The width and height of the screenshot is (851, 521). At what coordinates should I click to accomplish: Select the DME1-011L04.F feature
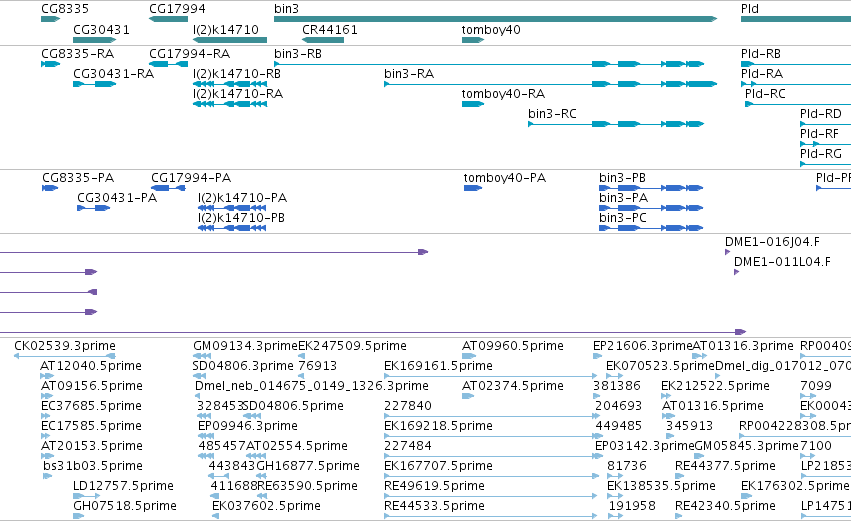(x=782, y=262)
